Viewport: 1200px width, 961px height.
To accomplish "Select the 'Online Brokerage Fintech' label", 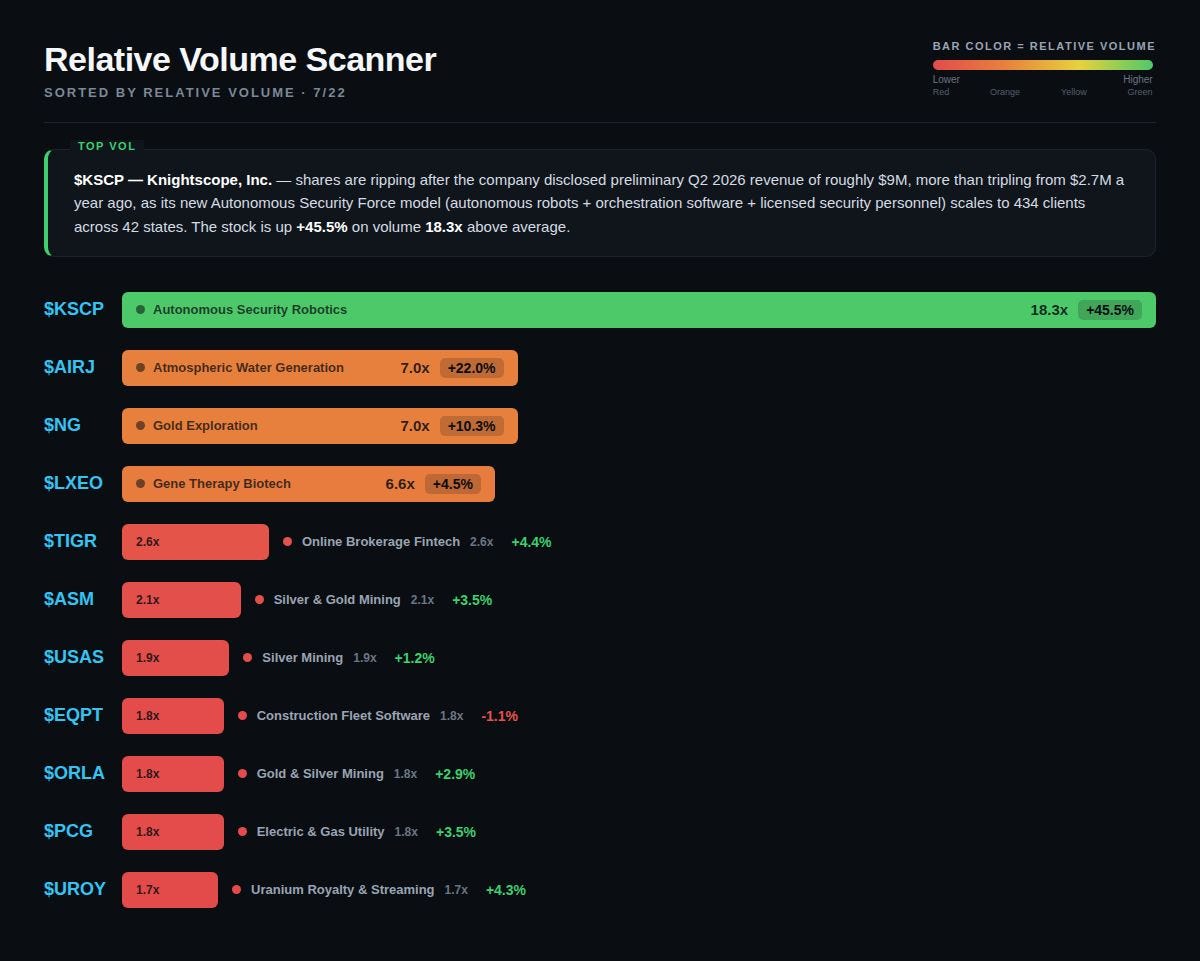I will click(381, 542).
